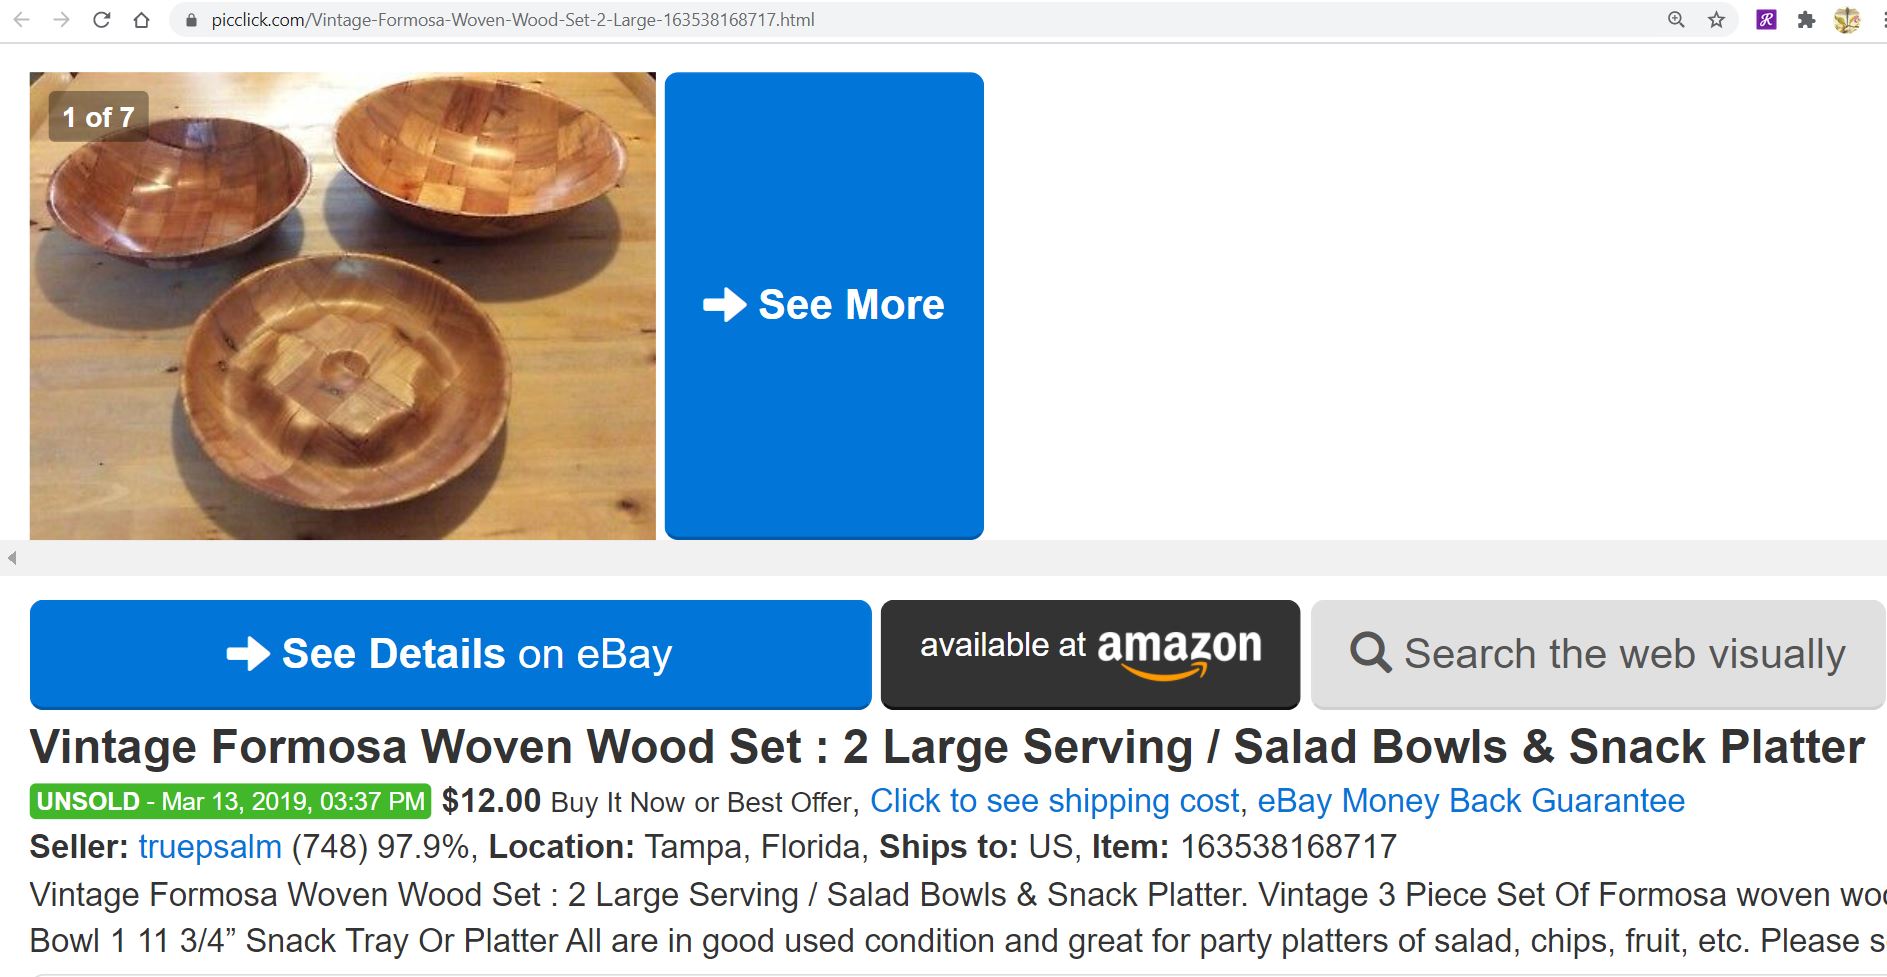Click the forward navigation arrow

tap(62, 19)
